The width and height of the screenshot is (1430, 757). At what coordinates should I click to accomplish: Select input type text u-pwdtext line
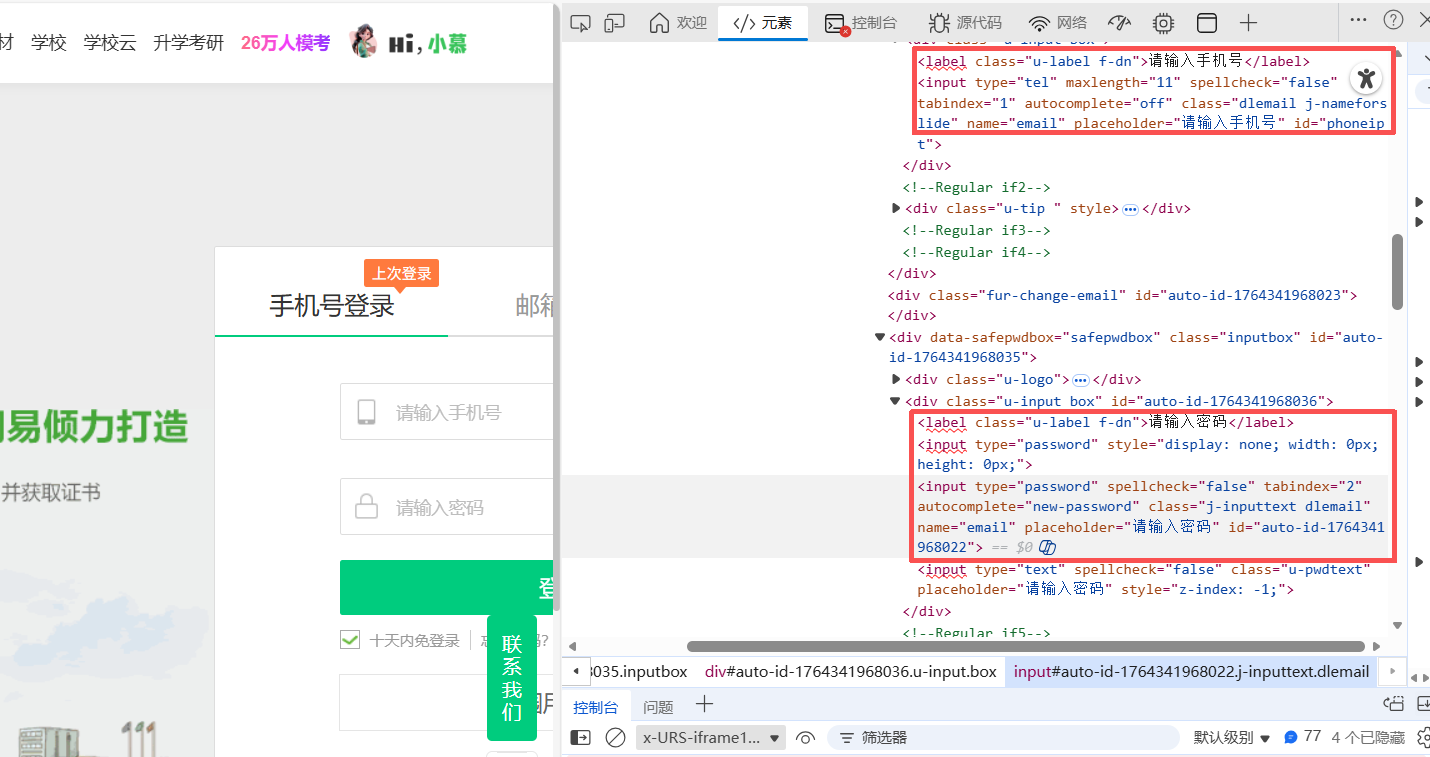click(x=1143, y=579)
